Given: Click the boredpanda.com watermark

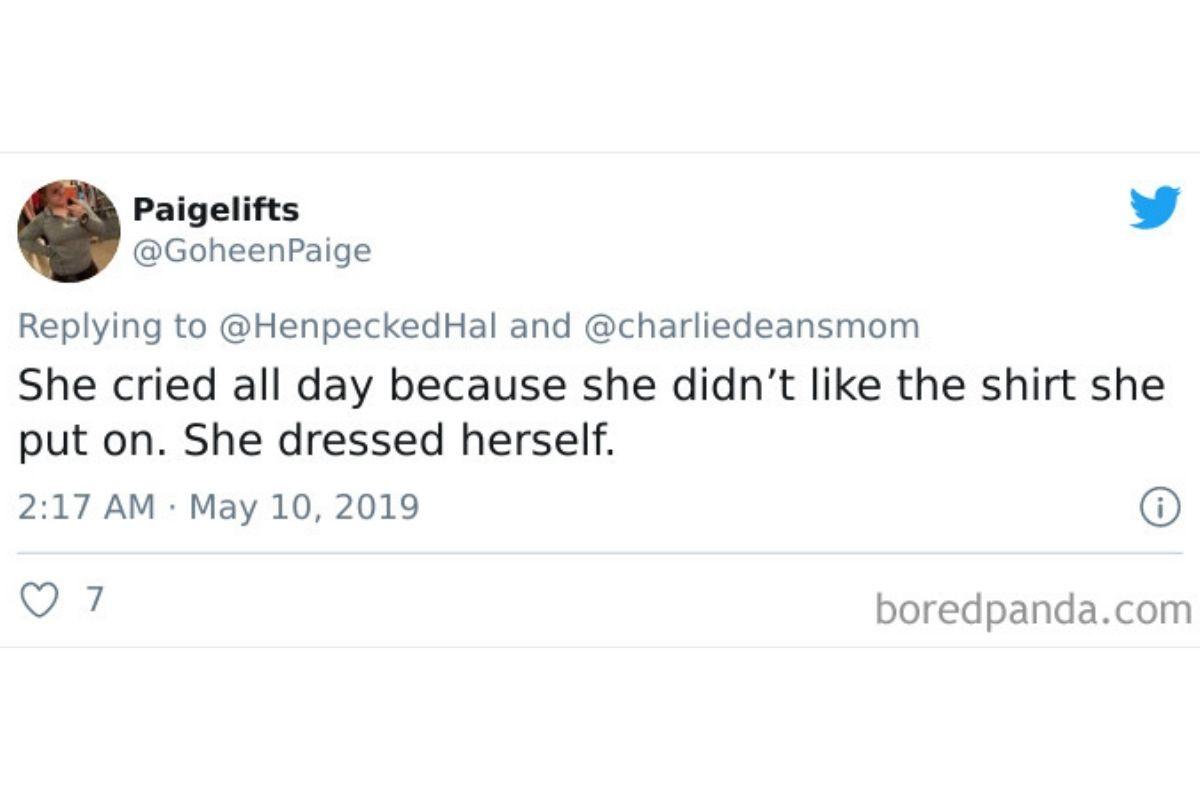Looking at the screenshot, I should [1032, 608].
